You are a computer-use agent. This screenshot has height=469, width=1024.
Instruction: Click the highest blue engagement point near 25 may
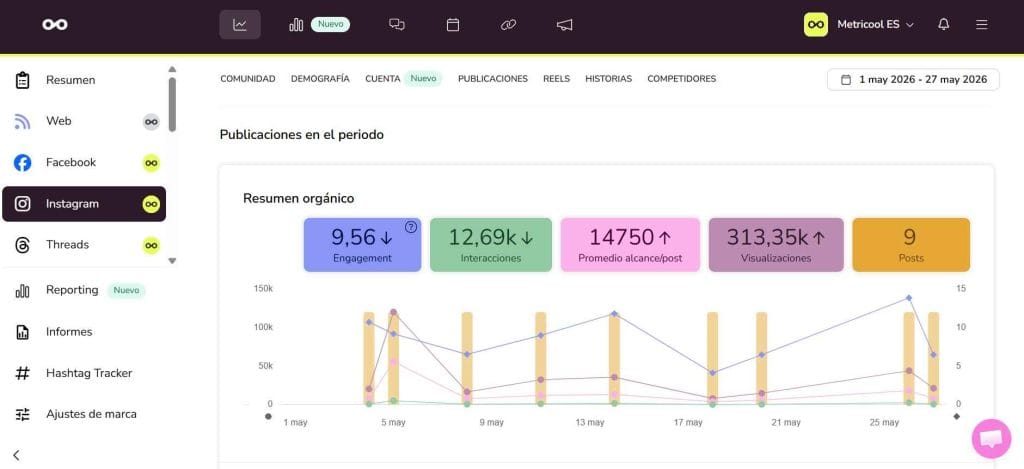pyautogui.click(x=908, y=298)
